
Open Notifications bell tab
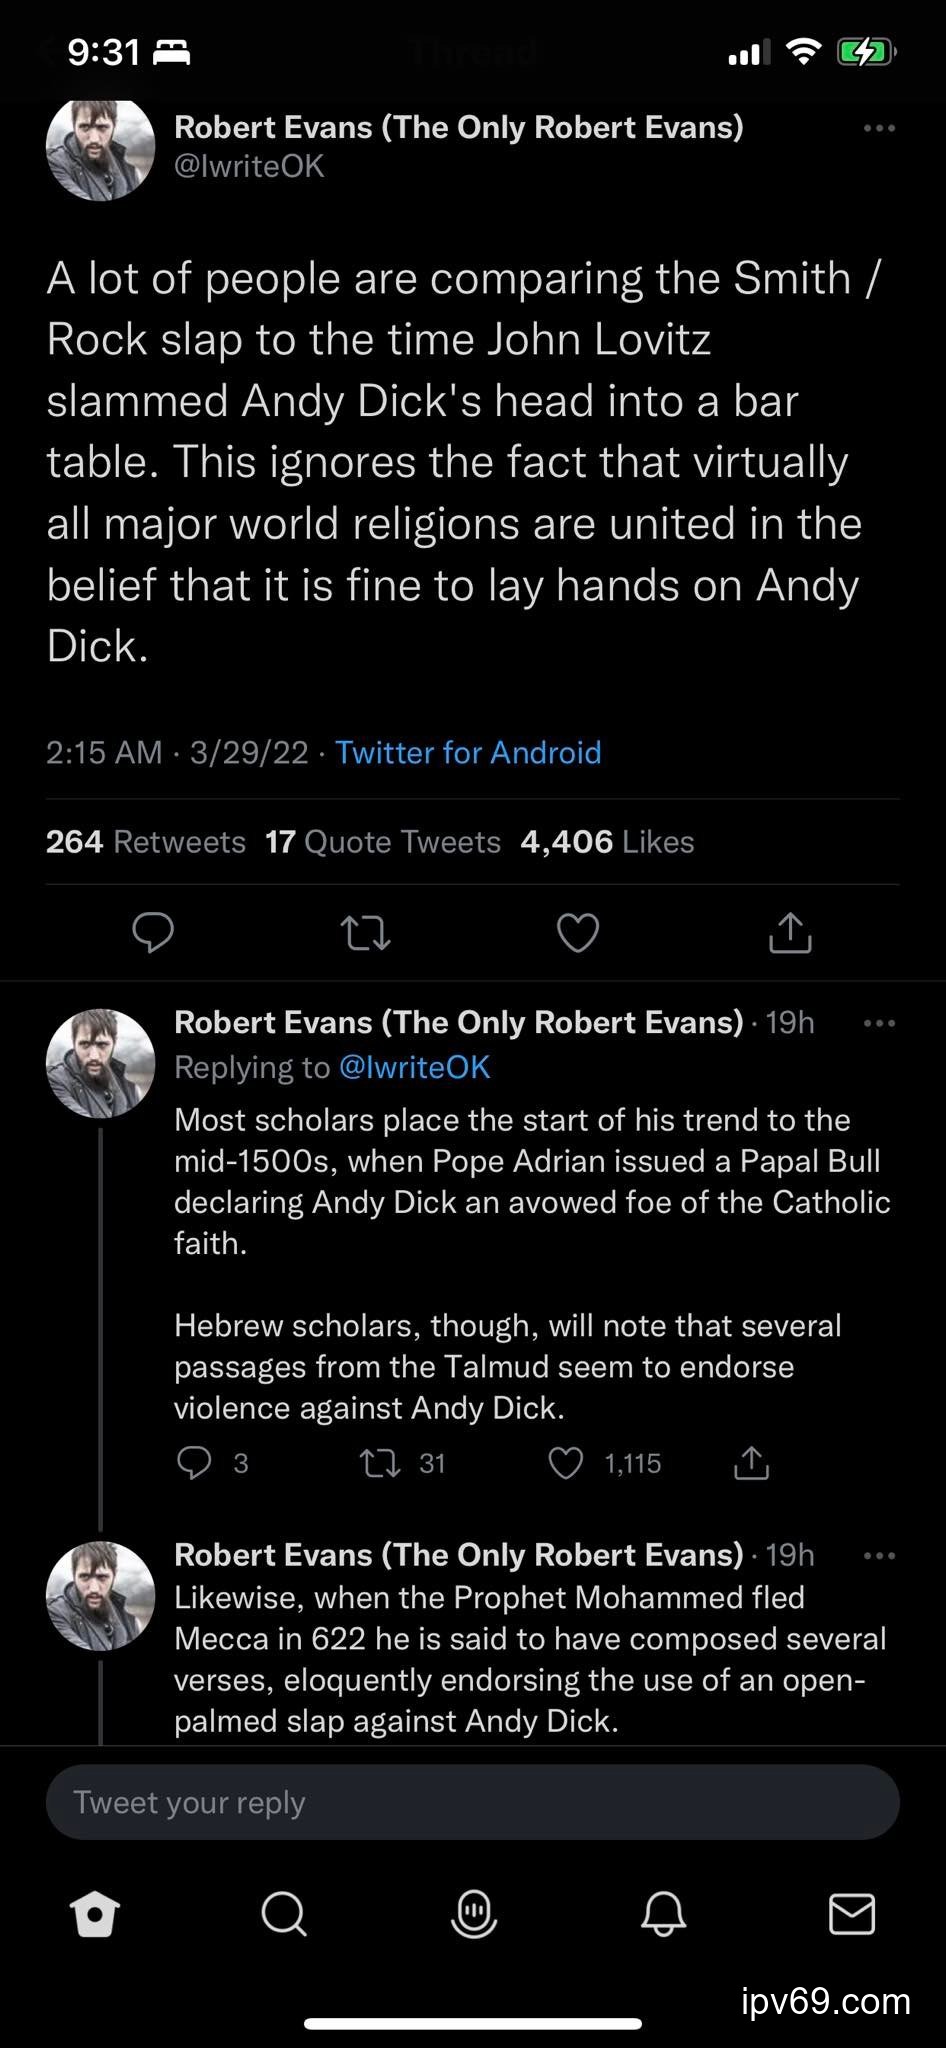point(663,1914)
